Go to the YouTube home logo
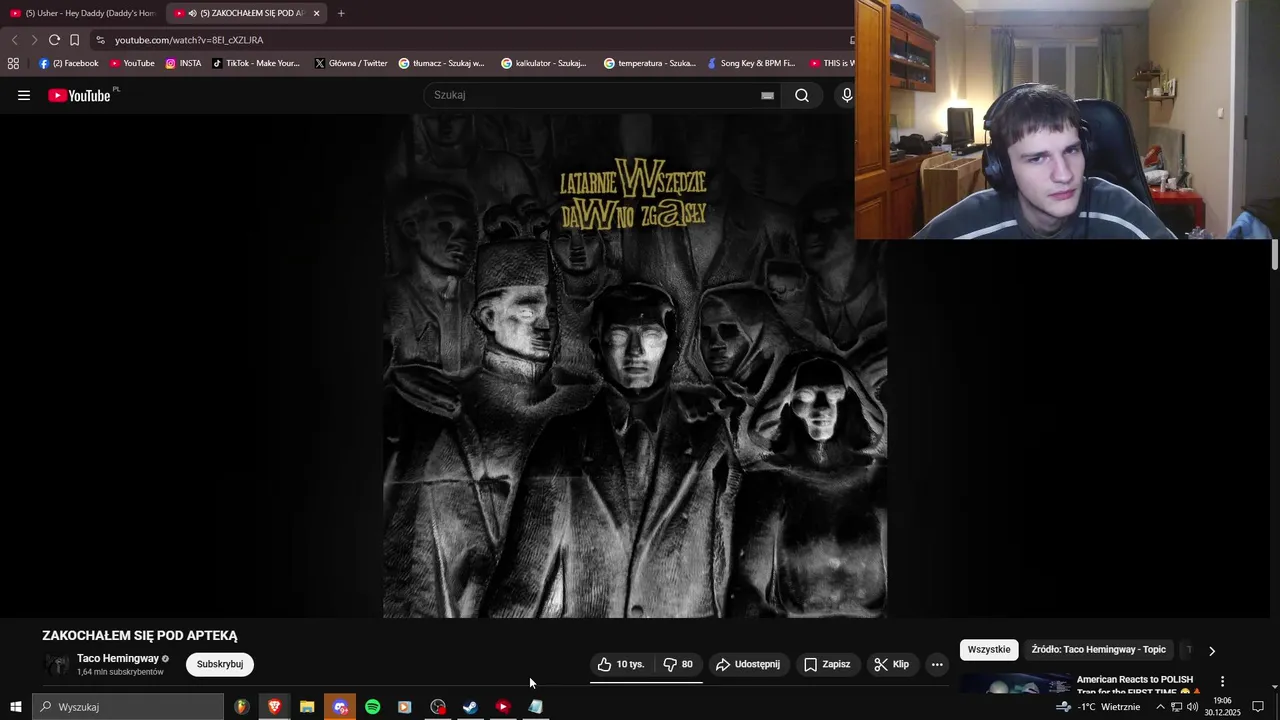This screenshot has width=1280, height=720. (x=79, y=95)
